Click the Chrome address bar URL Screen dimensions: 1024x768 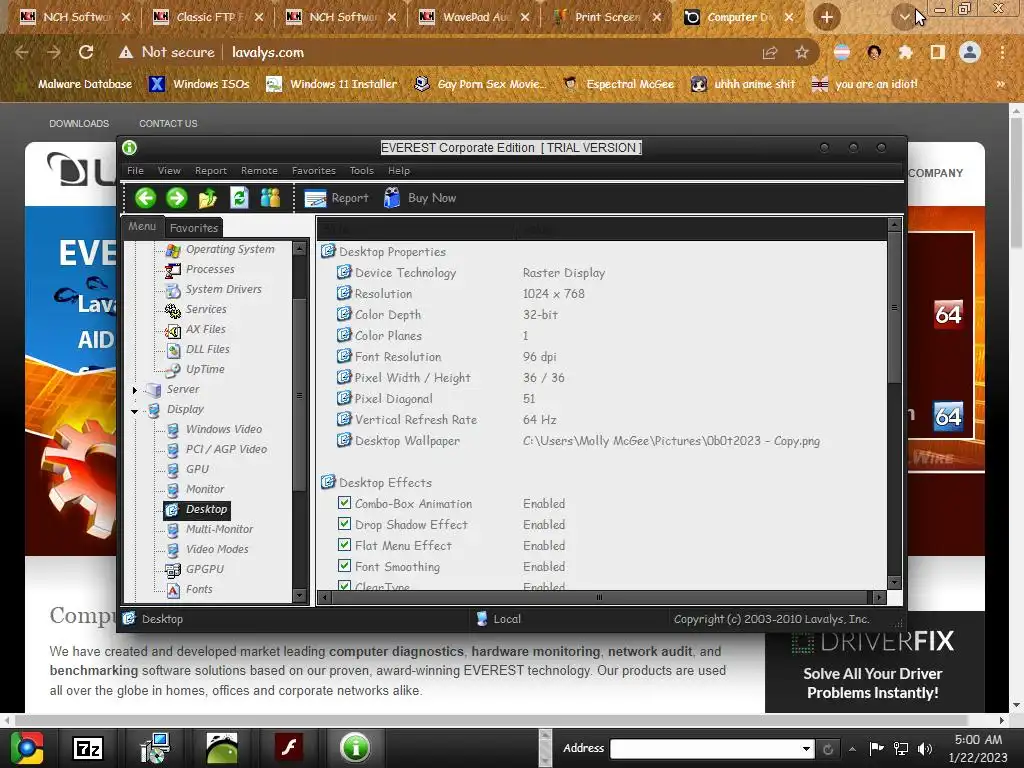coord(268,52)
